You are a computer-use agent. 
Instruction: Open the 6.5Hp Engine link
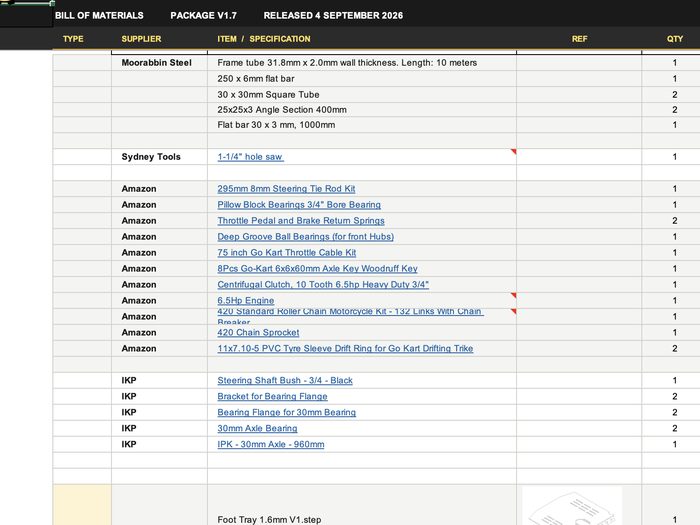(246, 300)
